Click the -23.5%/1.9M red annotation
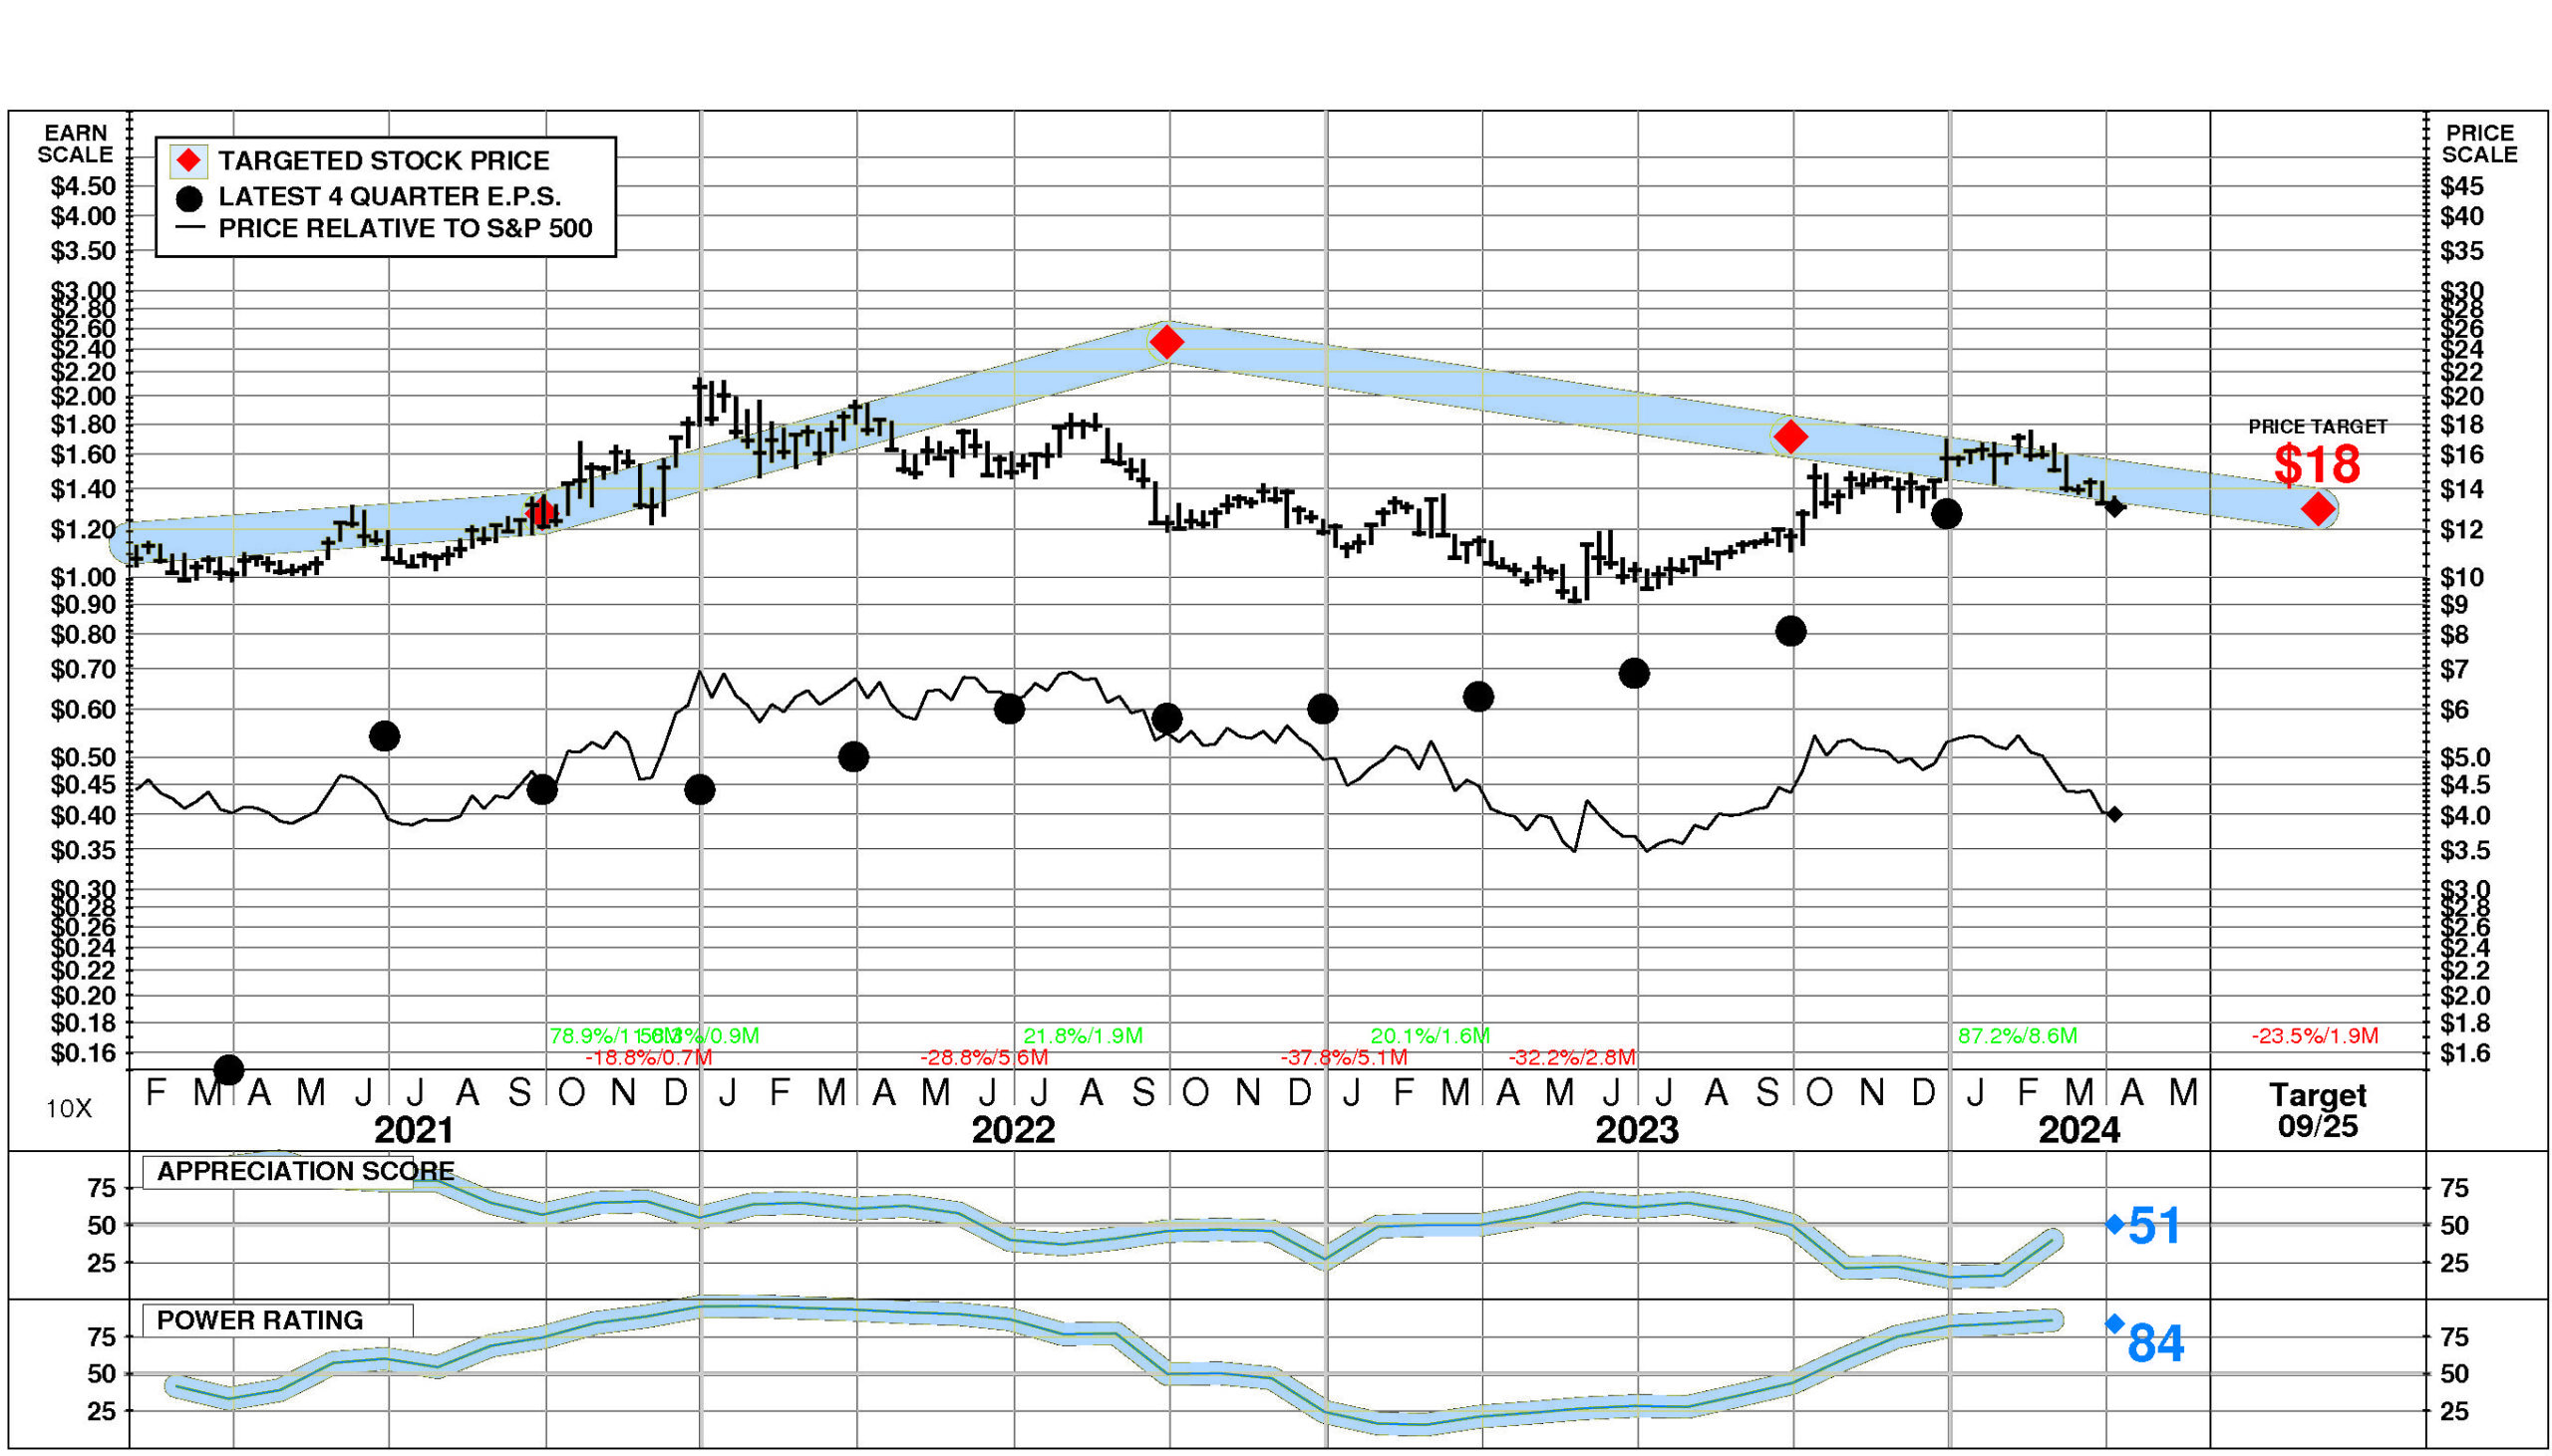 pos(2315,1036)
